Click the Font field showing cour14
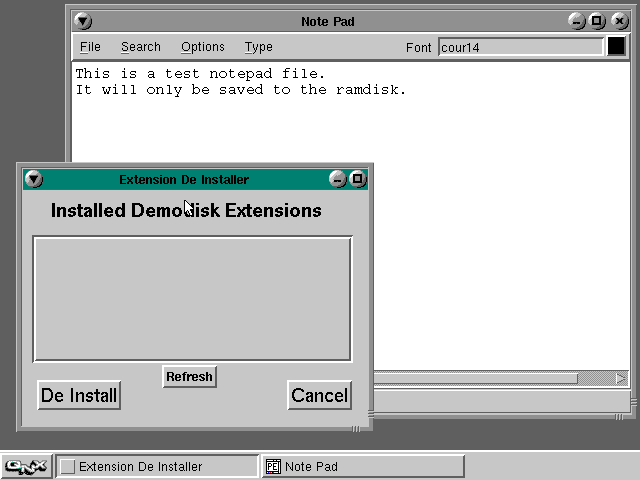This screenshot has height=480, width=640. (x=520, y=47)
